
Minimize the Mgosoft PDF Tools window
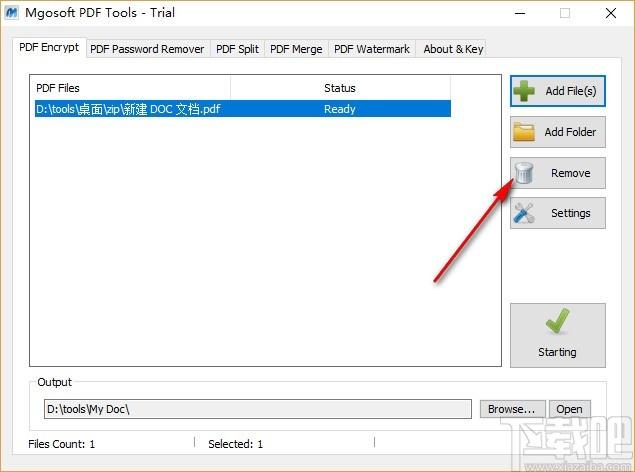coord(520,13)
